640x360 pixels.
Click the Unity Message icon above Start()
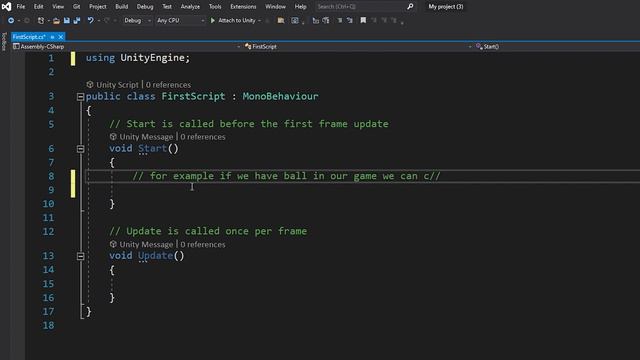coord(113,137)
